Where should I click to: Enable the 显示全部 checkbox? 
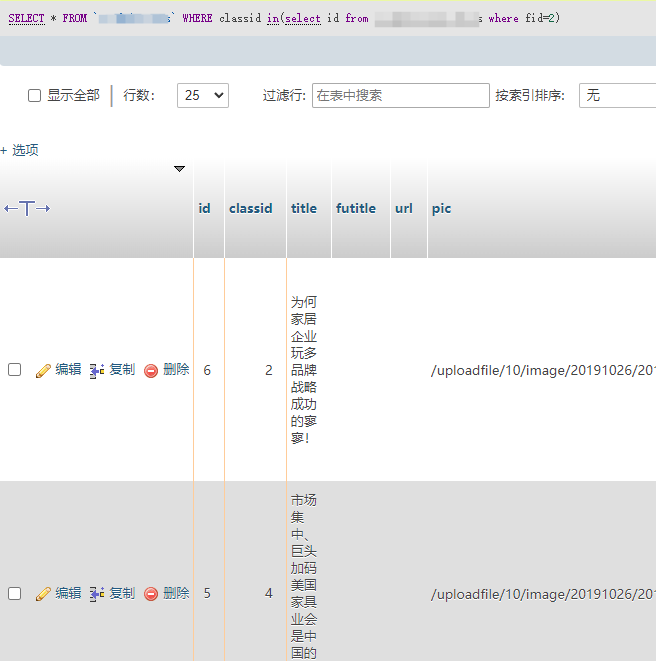coord(35,96)
